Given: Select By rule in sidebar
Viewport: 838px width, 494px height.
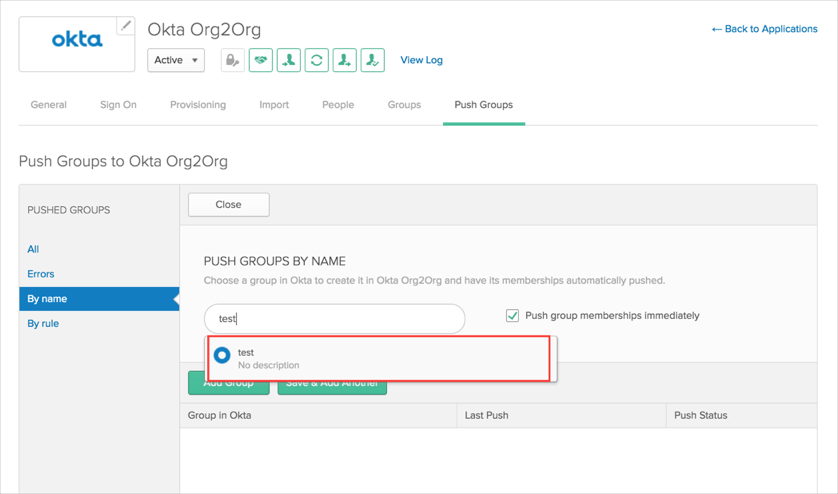Looking at the screenshot, I should click(43, 324).
